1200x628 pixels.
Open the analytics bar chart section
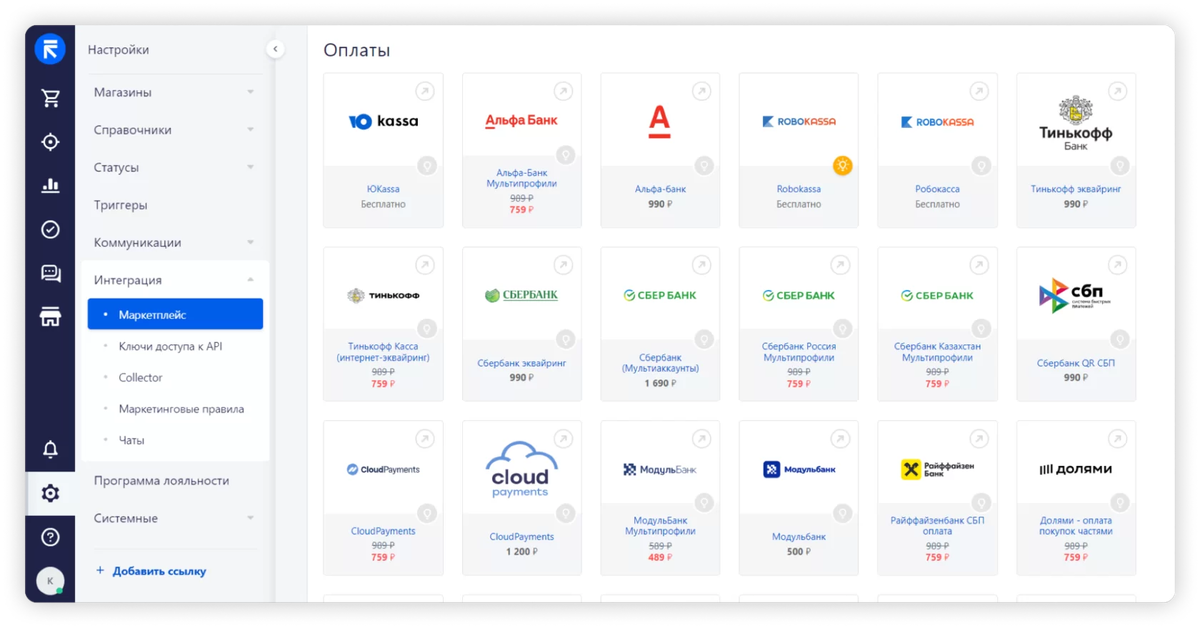[50, 186]
